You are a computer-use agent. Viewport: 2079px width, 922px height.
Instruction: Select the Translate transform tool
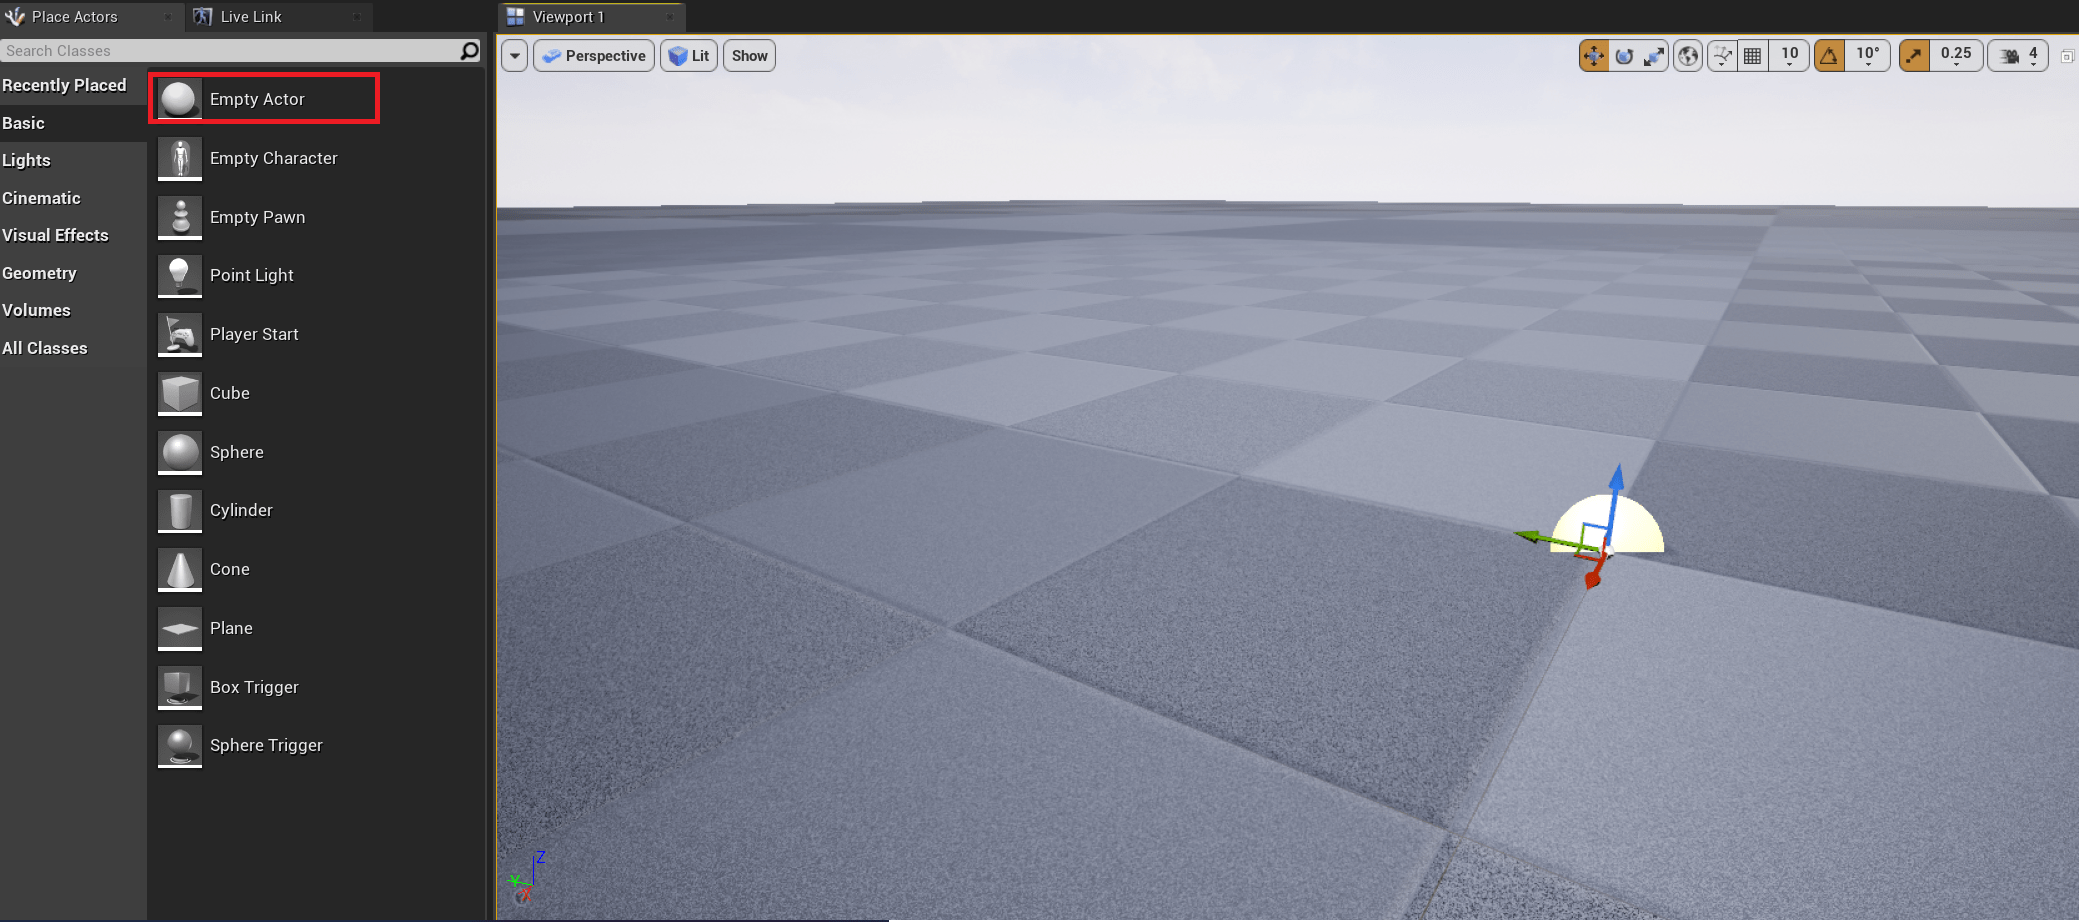(1594, 55)
